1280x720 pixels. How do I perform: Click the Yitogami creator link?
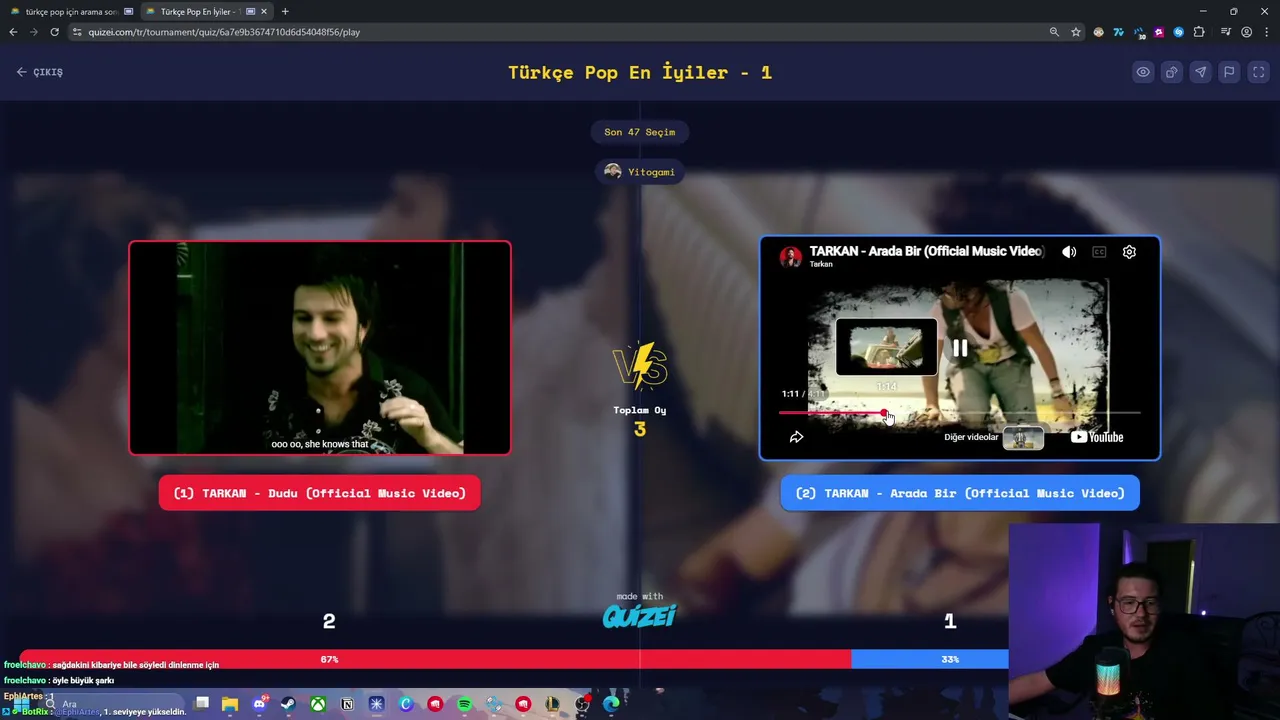(x=640, y=172)
